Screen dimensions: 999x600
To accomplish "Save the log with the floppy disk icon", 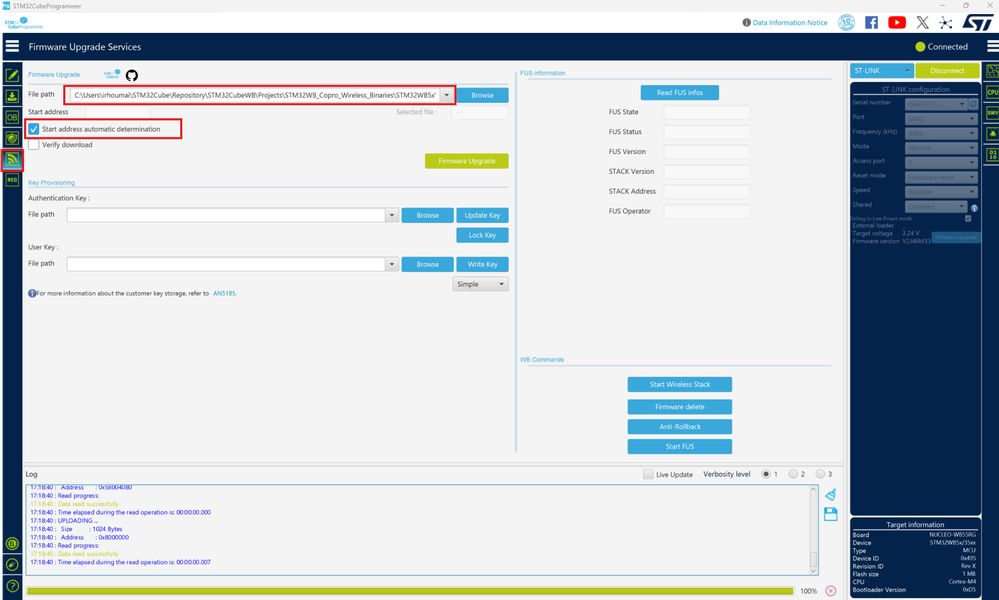I will coord(830,514).
